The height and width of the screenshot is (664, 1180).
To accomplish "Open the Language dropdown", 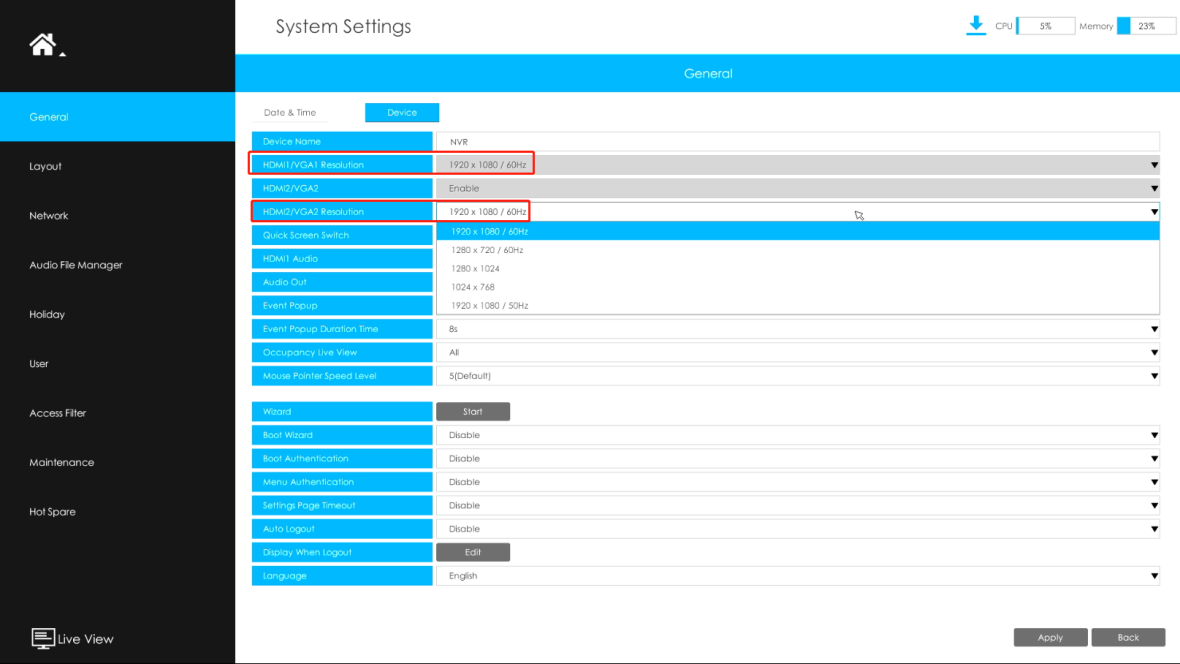I will click(798, 576).
